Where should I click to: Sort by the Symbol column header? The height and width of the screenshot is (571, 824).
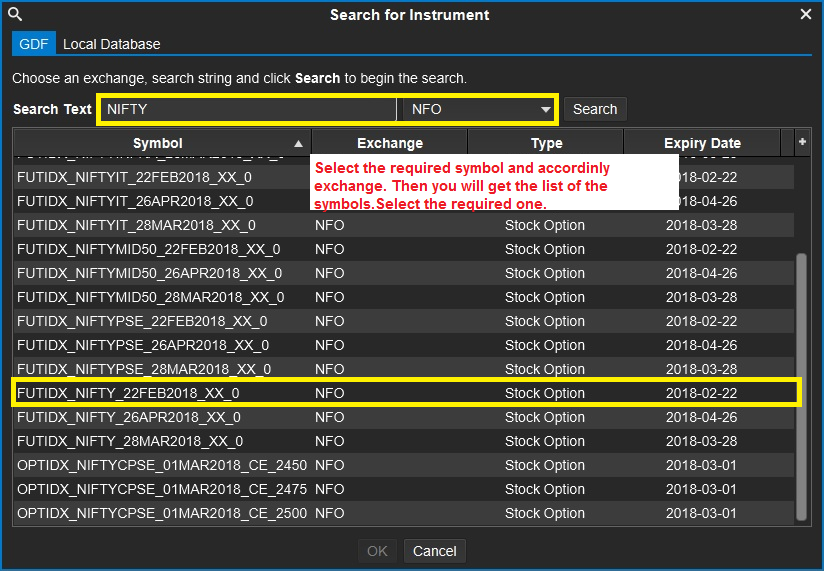(x=162, y=143)
